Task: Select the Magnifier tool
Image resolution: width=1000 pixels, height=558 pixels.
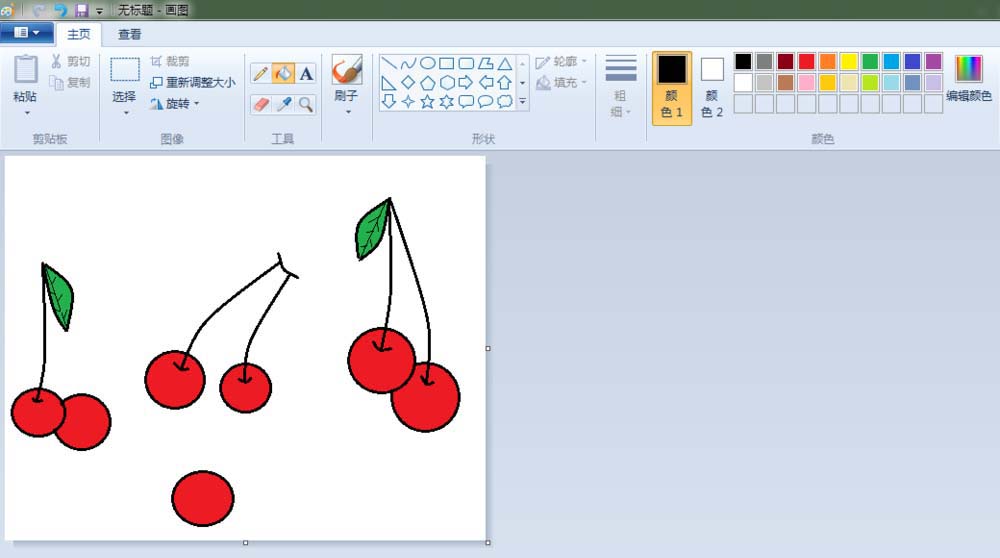Action: 306,104
